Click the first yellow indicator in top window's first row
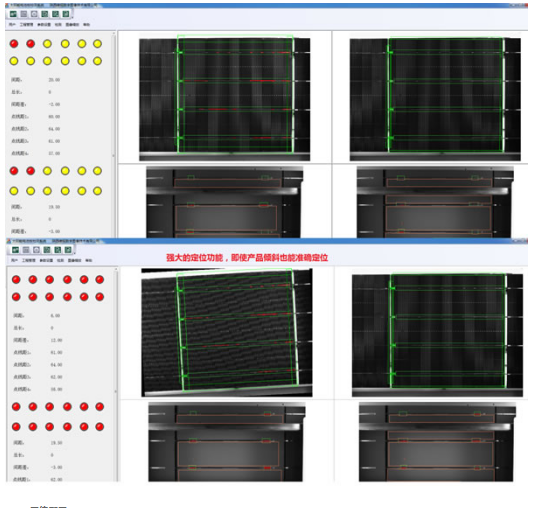The height and width of the screenshot is (508, 546). tap(47, 44)
